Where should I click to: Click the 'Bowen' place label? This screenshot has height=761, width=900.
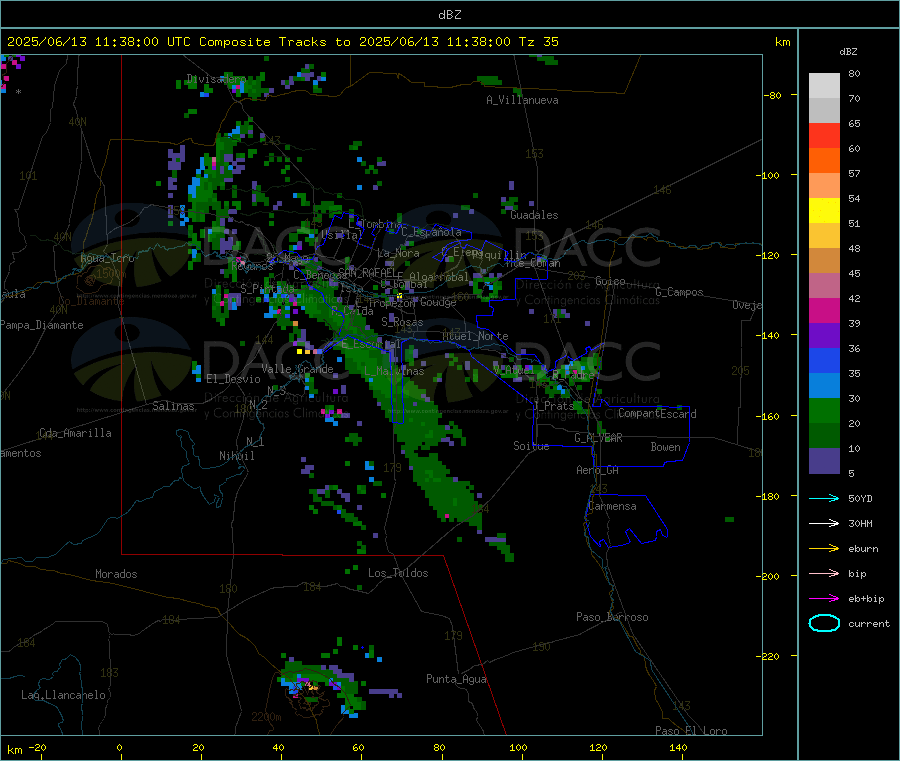[665, 447]
